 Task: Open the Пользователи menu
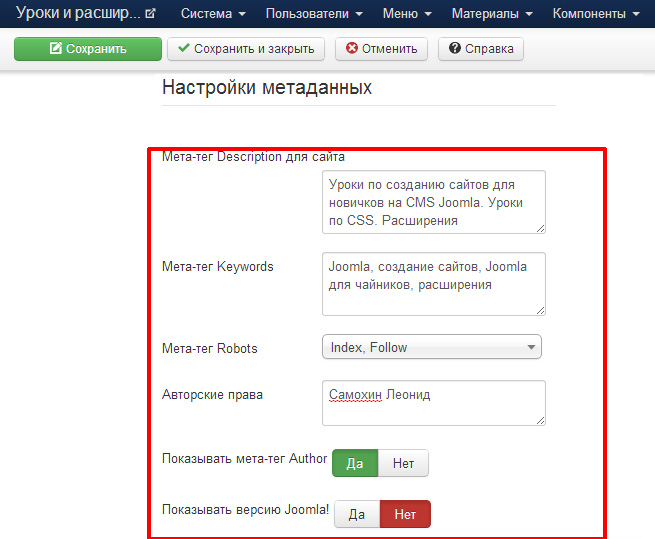click(x=314, y=14)
